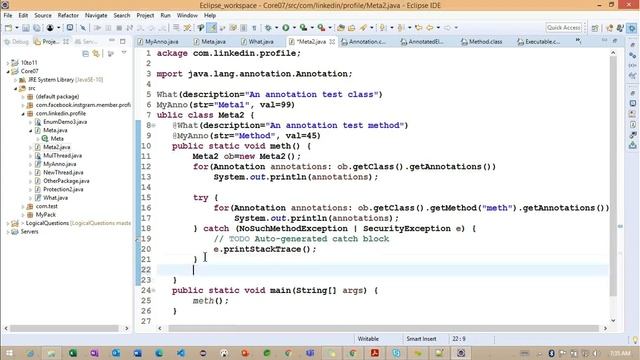
Task: Click Previous Annotation toolbar icon
Action: [401, 28]
